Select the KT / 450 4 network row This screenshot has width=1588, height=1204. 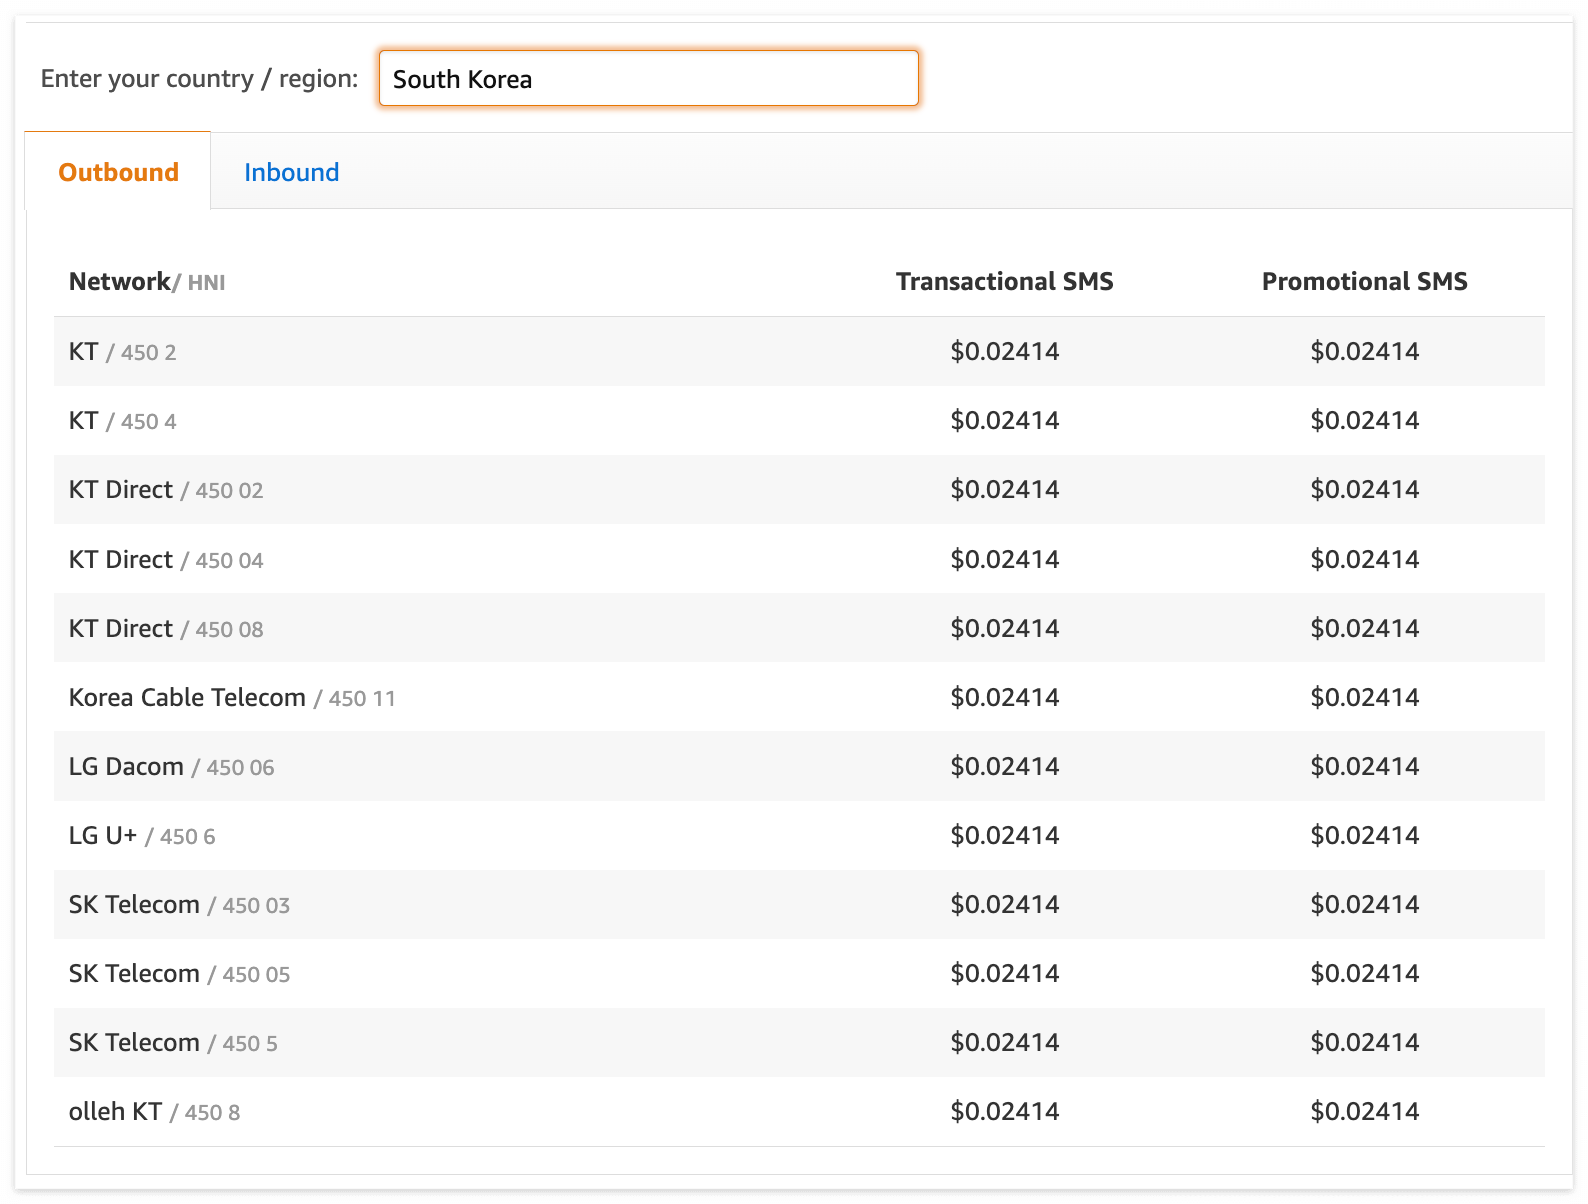(799, 420)
